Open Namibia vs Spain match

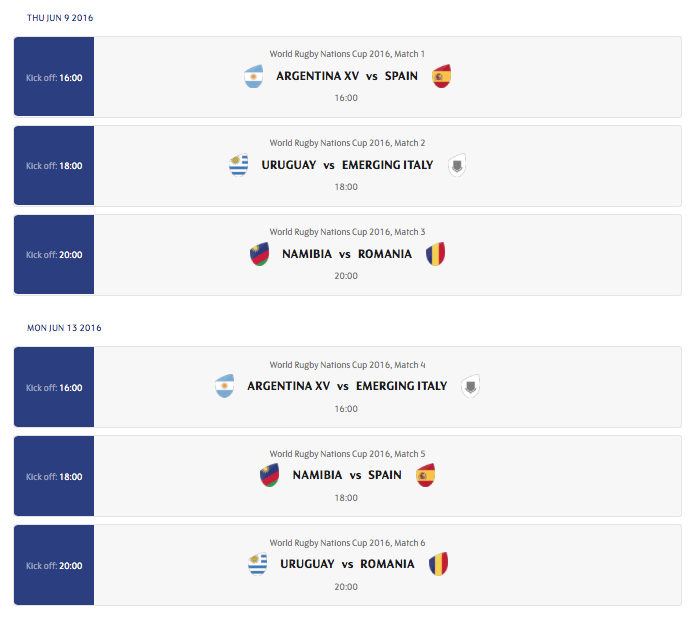[x=347, y=475]
